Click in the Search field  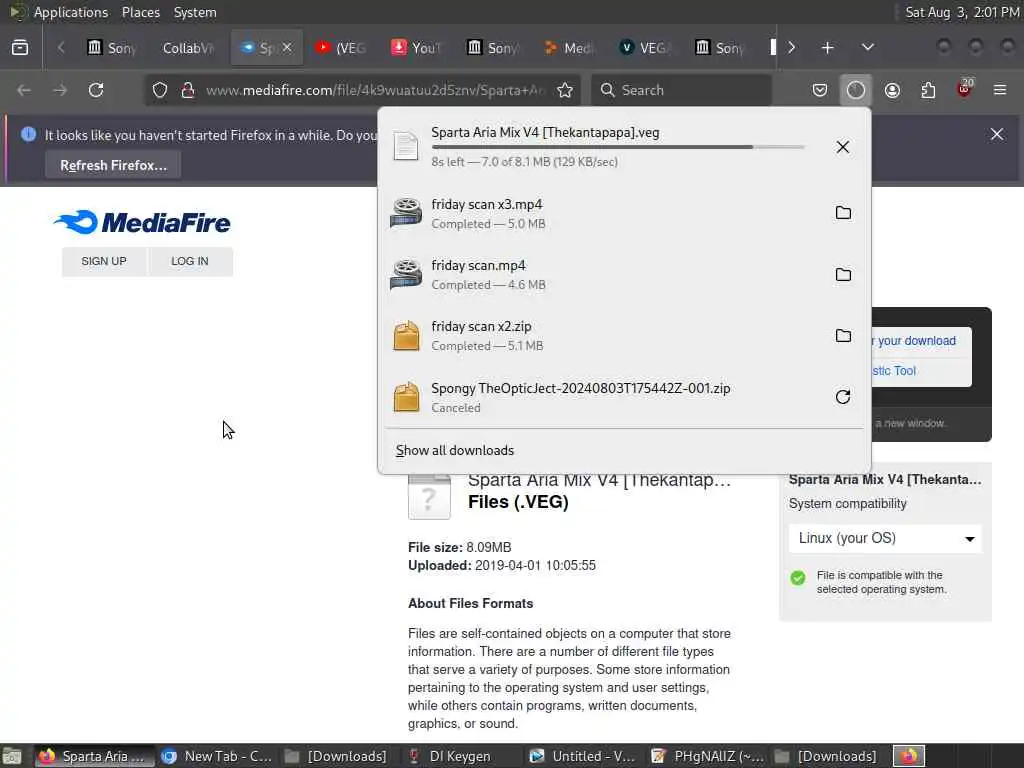tap(681, 90)
